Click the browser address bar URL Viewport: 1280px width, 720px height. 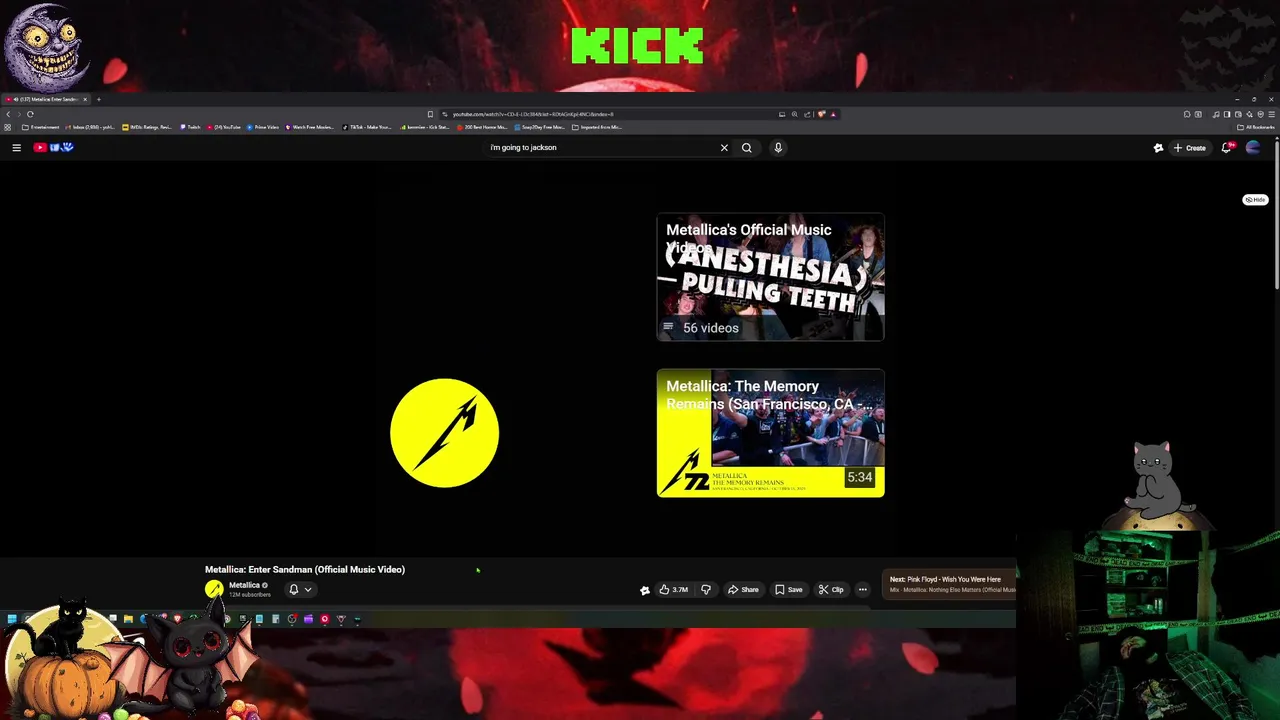(x=532, y=114)
